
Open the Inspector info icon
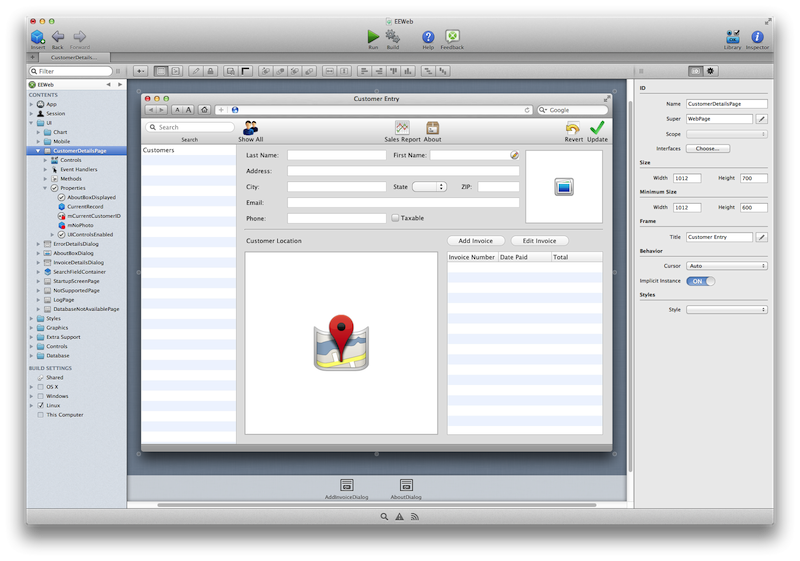tap(757, 37)
